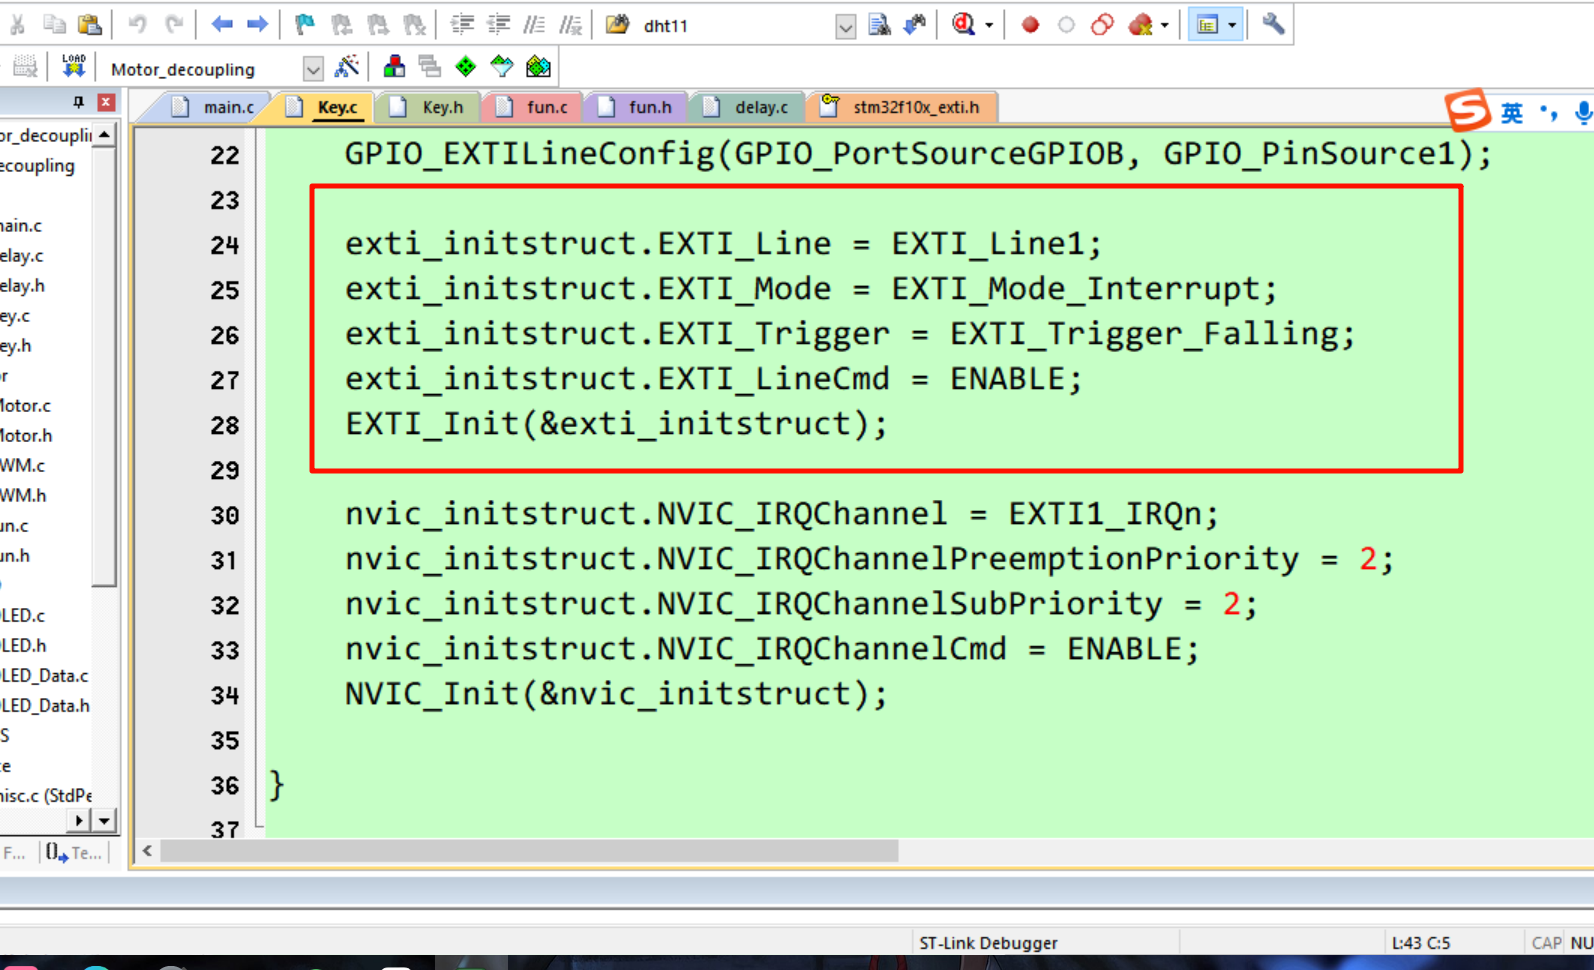Click the File Extensions and Books blocks icon
Image resolution: width=1594 pixels, height=970 pixels.
coord(394,67)
